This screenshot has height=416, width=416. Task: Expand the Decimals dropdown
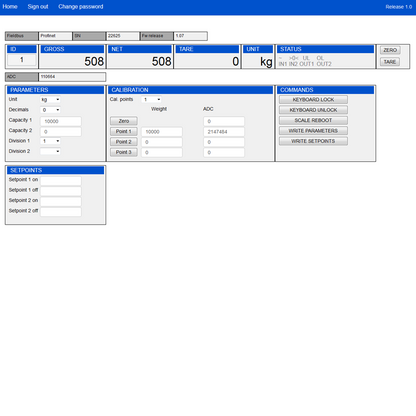click(50, 110)
